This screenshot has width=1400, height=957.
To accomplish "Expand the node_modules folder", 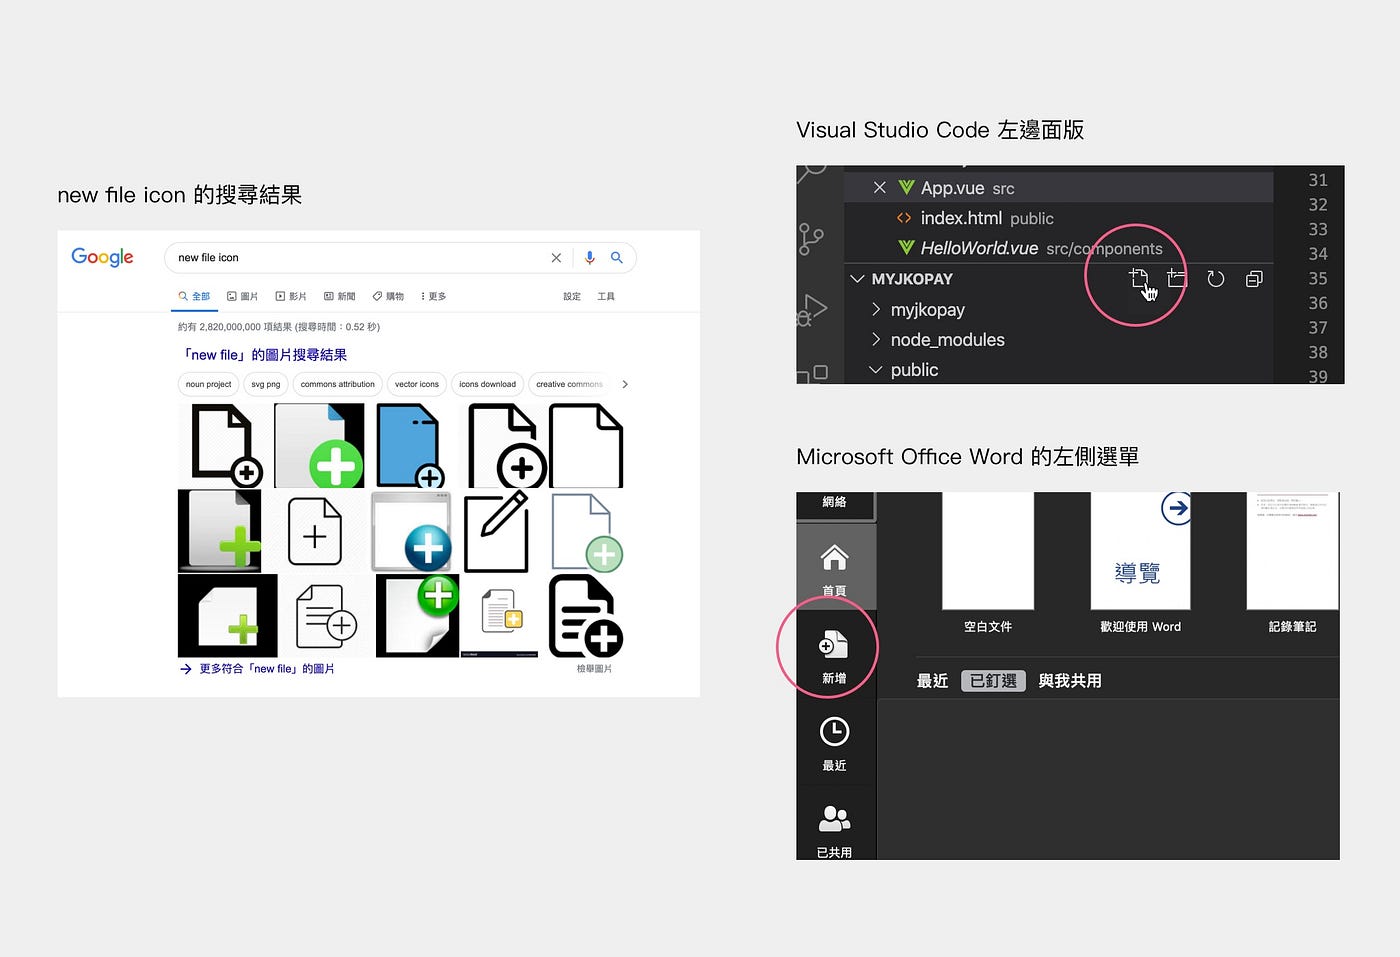I will point(876,340).
